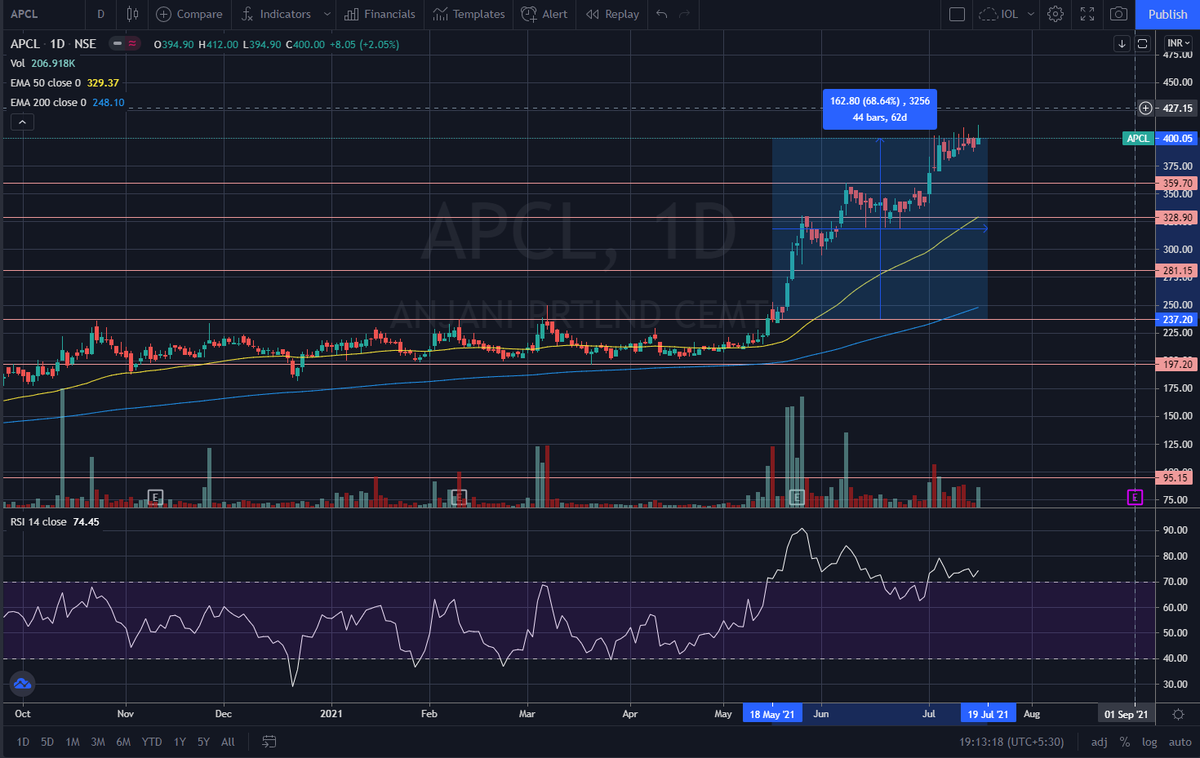Click the earnings E marker near June

point(797,497)
